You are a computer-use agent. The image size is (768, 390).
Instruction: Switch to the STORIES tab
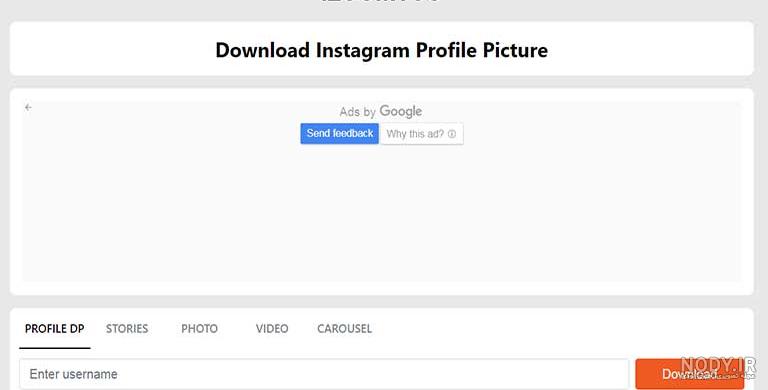(127, 329)
